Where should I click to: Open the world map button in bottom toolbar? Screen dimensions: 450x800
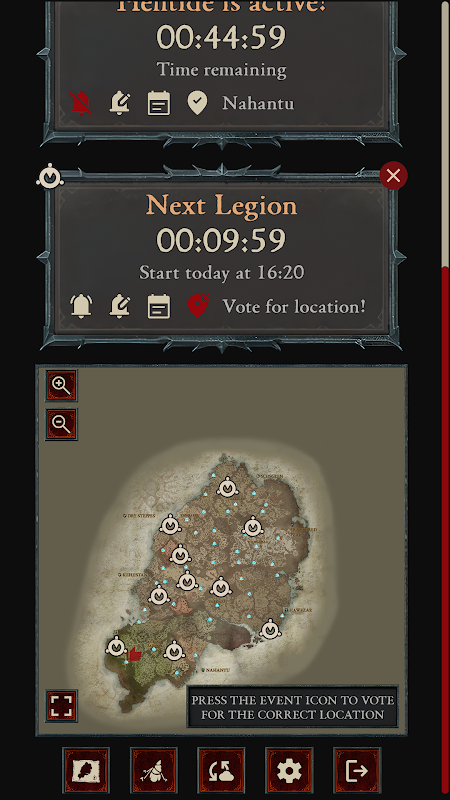tap(86, 770)
